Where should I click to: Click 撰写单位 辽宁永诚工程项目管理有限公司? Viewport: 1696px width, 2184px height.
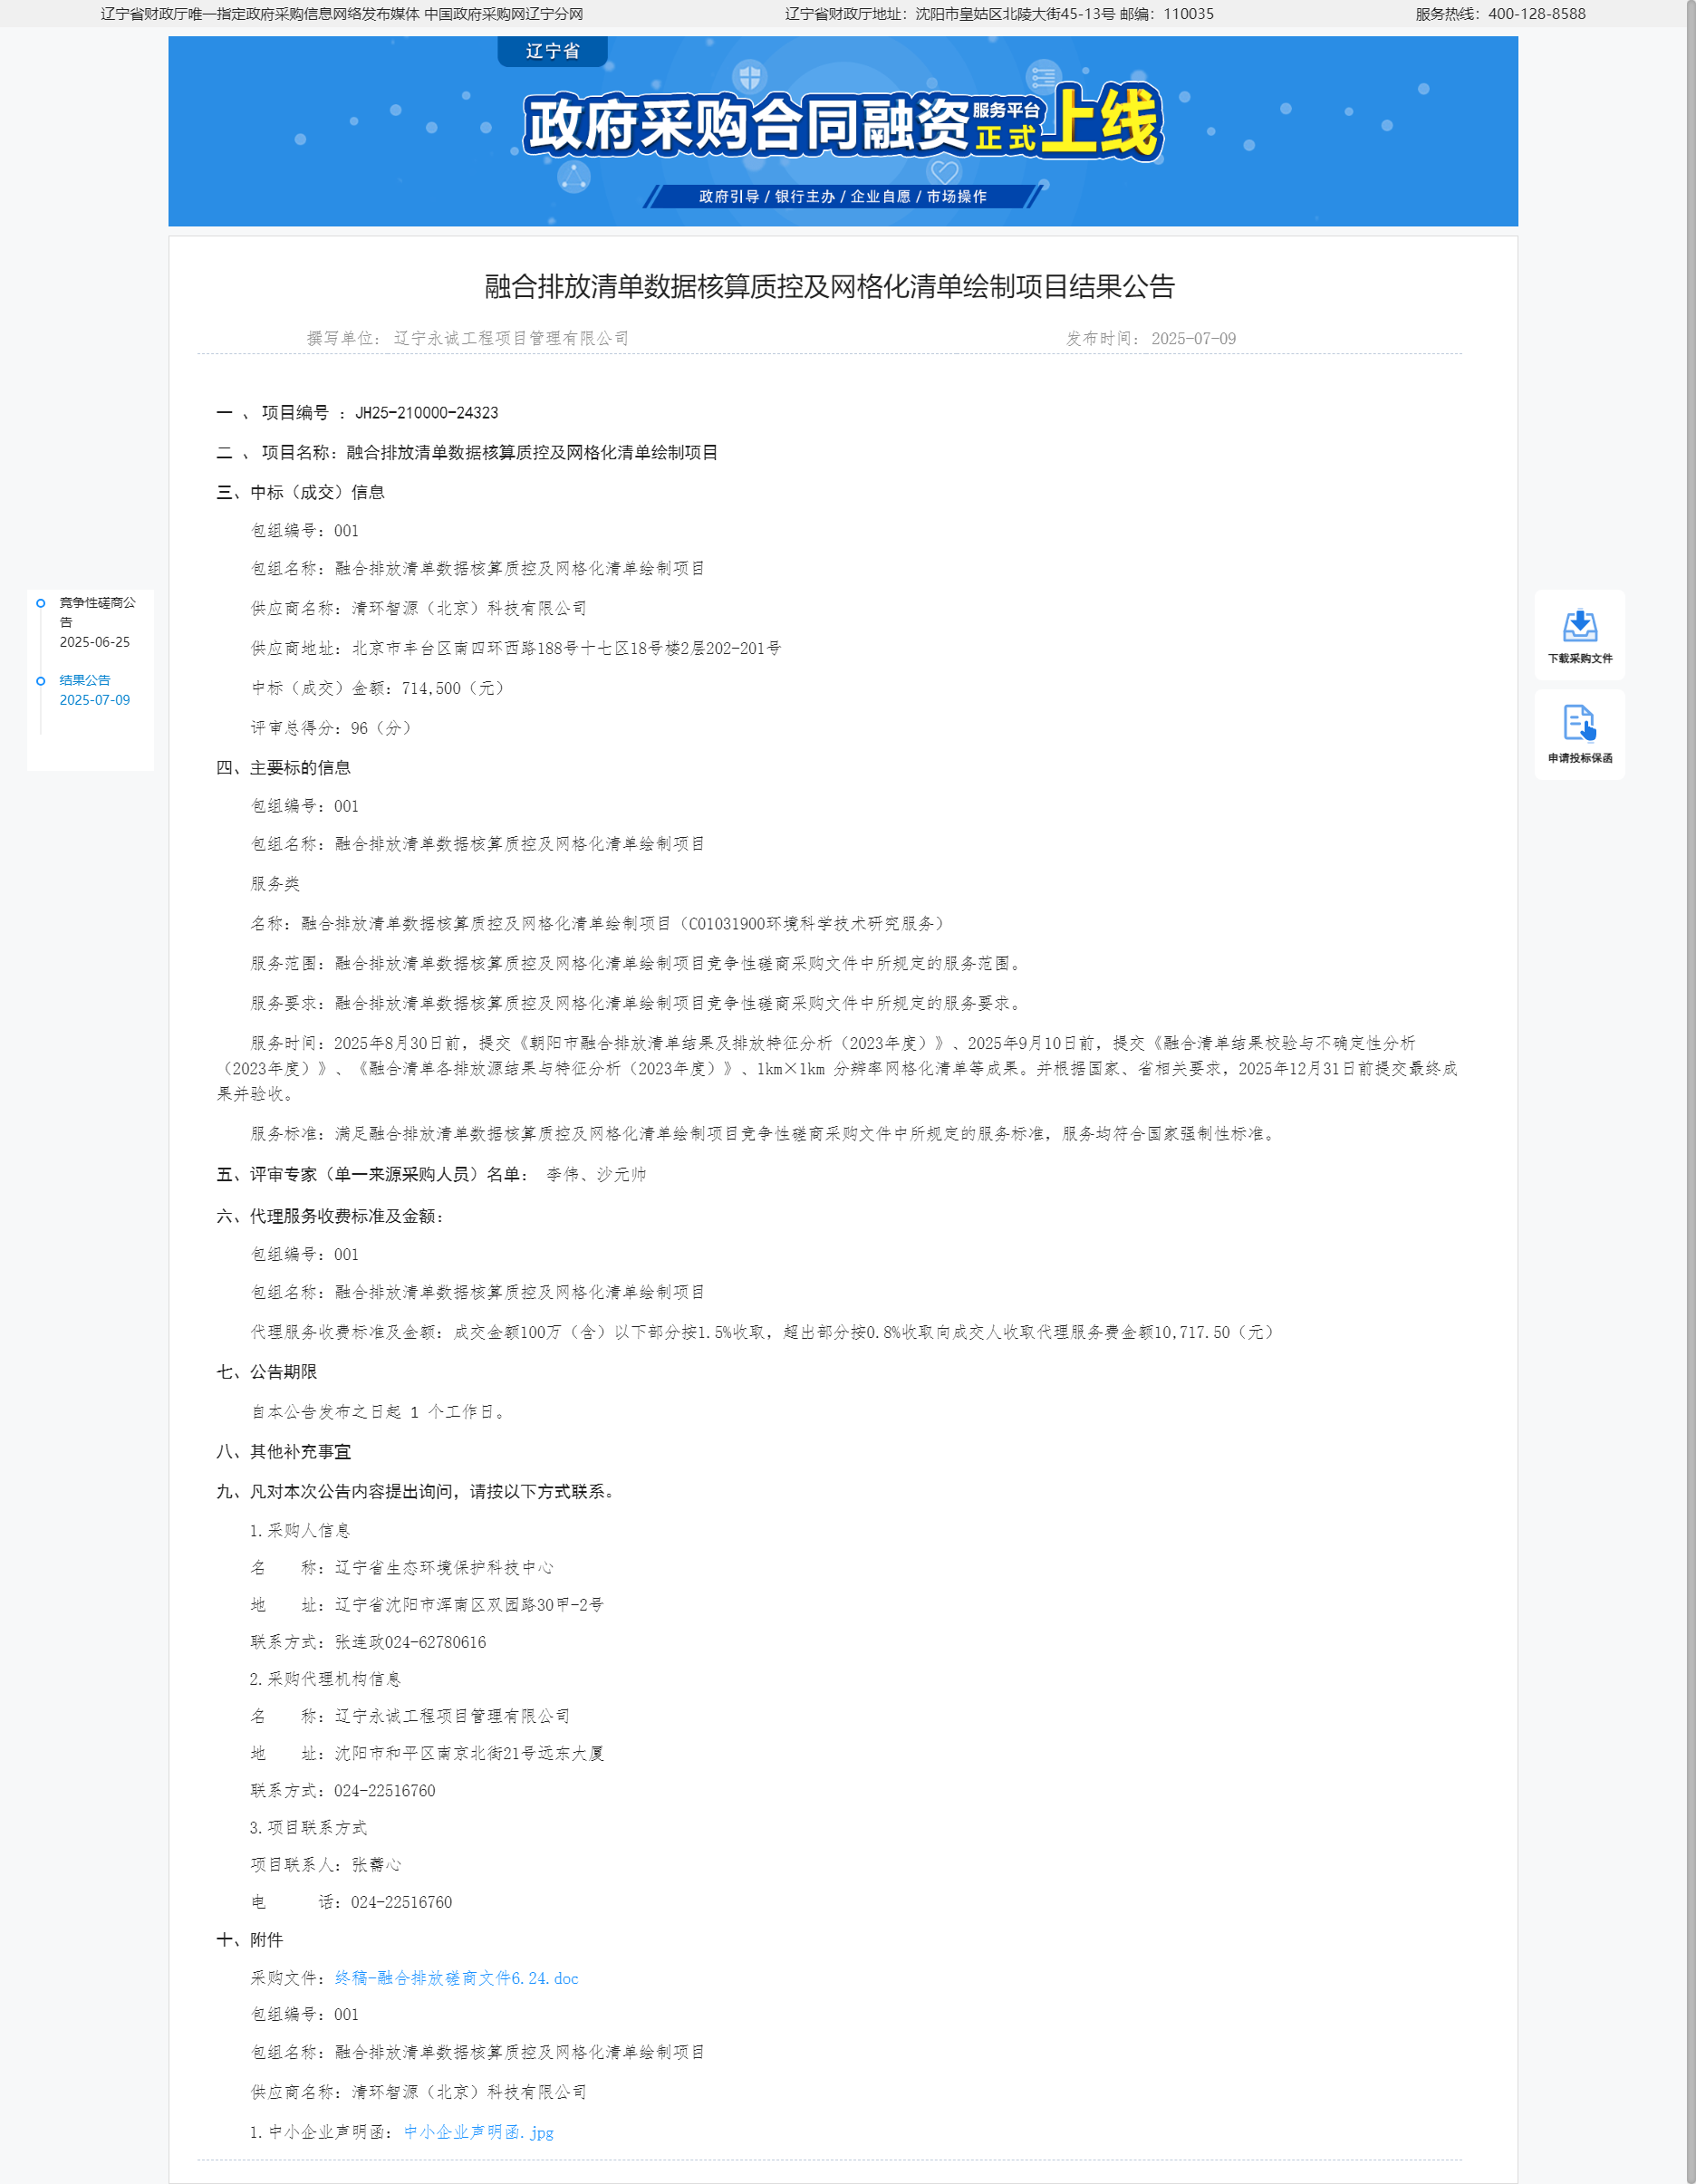pyautogui.click(x=468, y=338)
